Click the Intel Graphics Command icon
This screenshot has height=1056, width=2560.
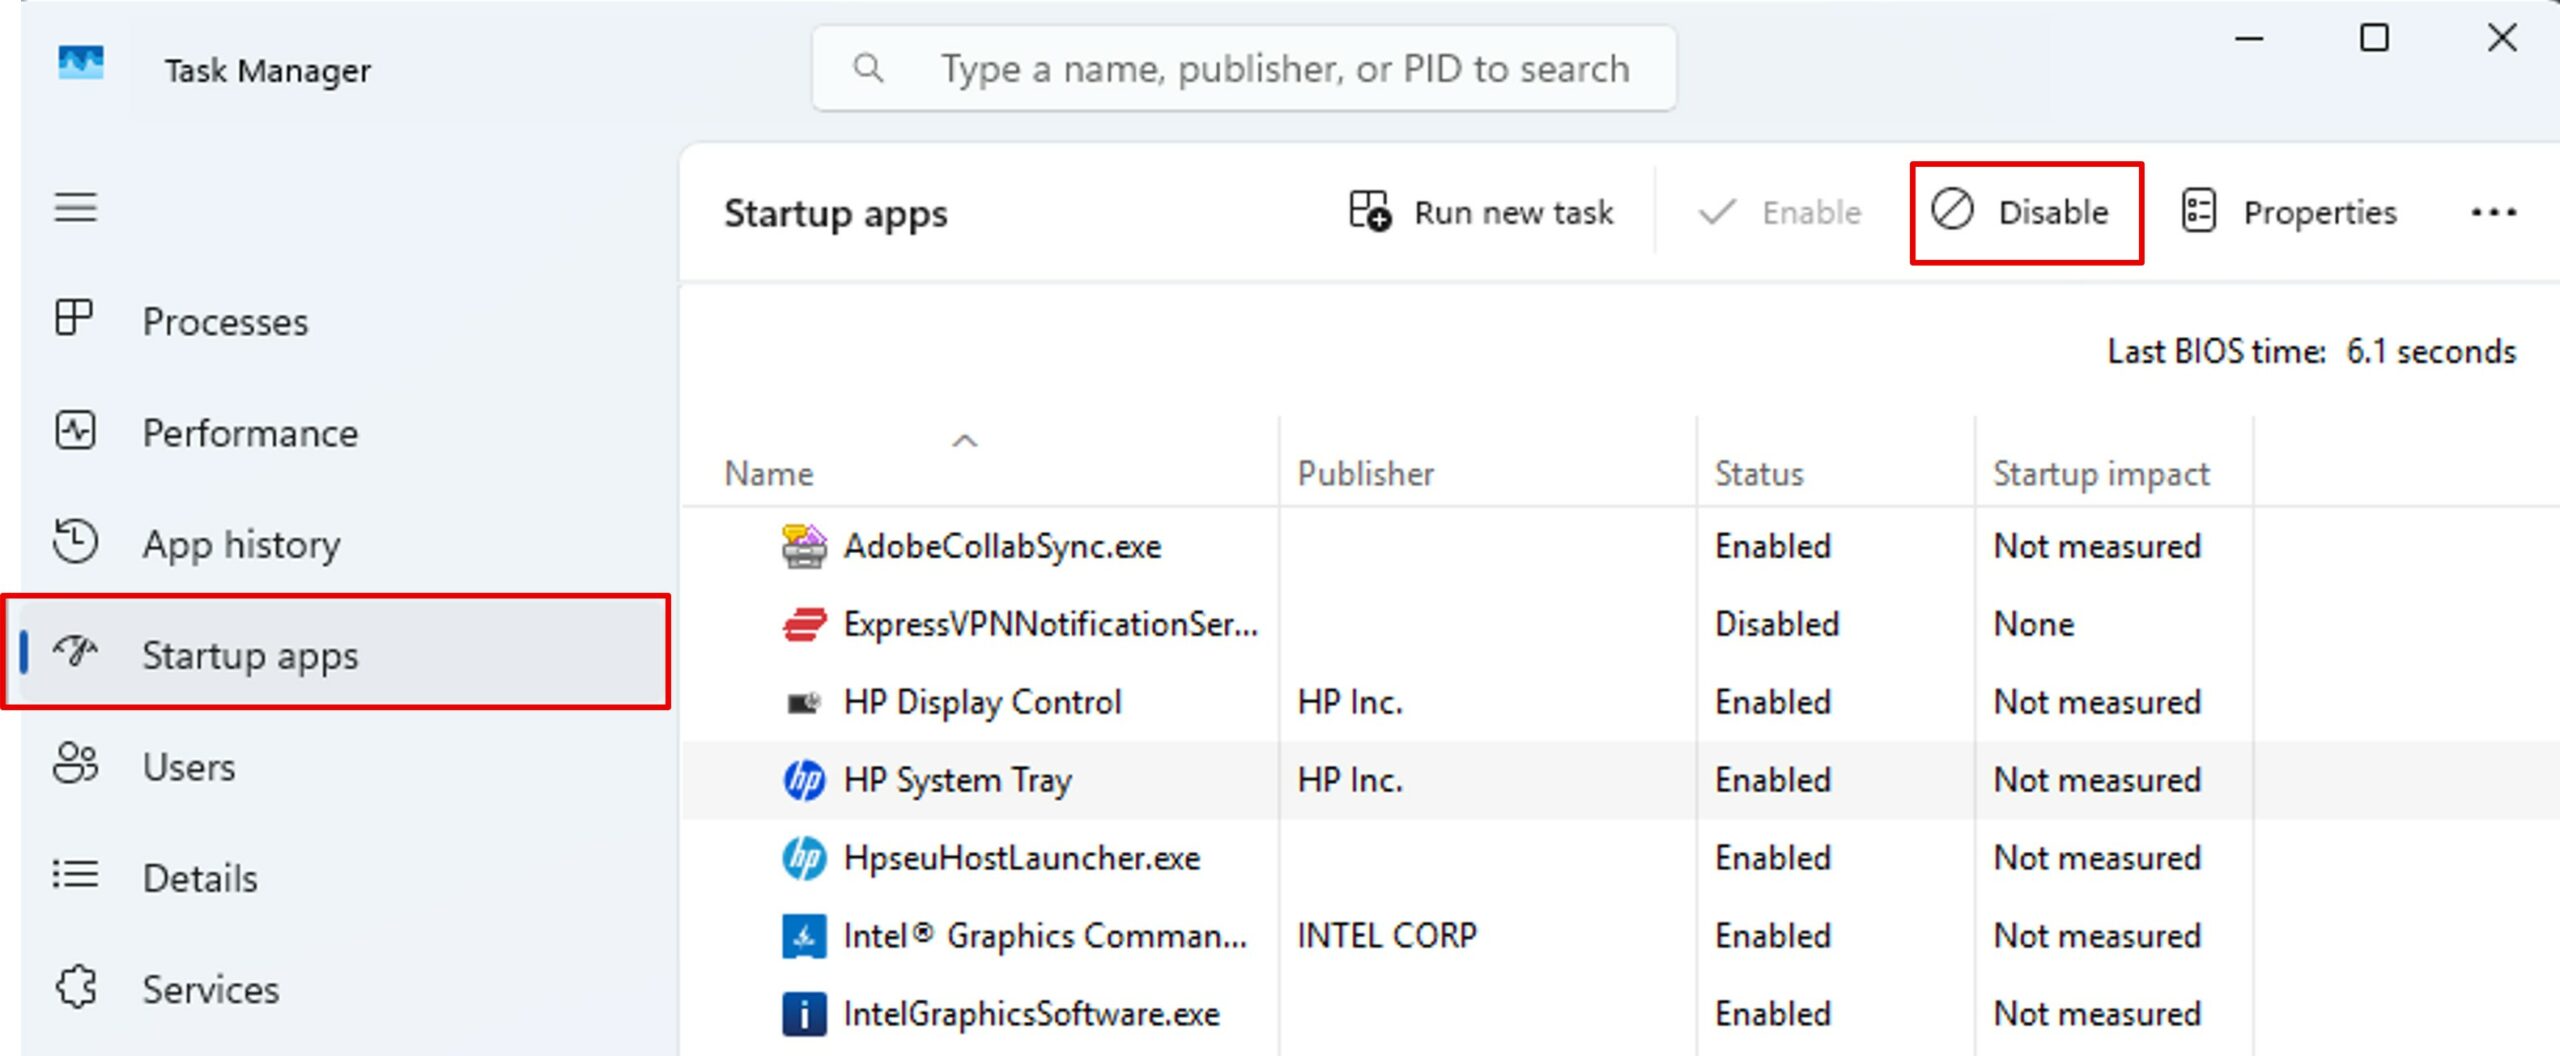pyautogui.click(x=804, y=936)
